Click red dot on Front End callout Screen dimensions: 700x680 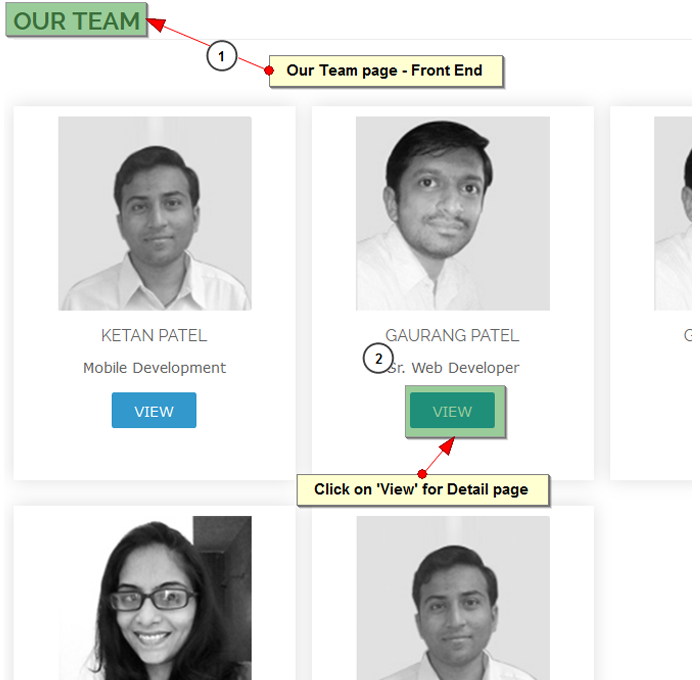tap(269, 70)
